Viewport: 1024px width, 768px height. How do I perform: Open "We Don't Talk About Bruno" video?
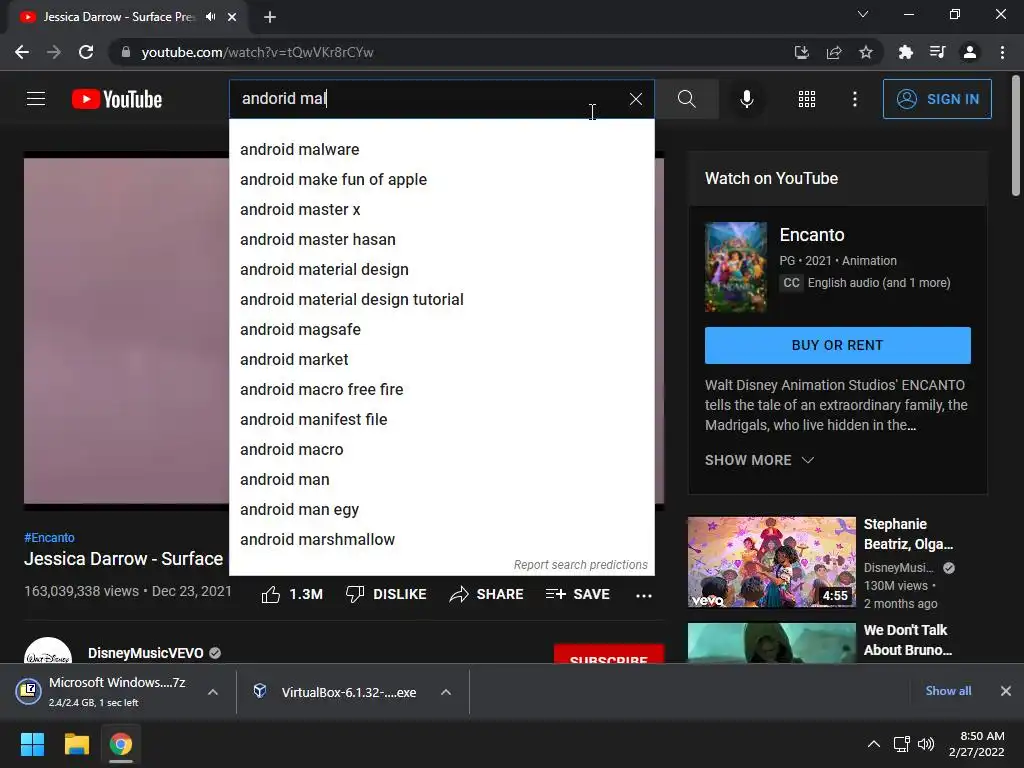[x=772, y=643]
